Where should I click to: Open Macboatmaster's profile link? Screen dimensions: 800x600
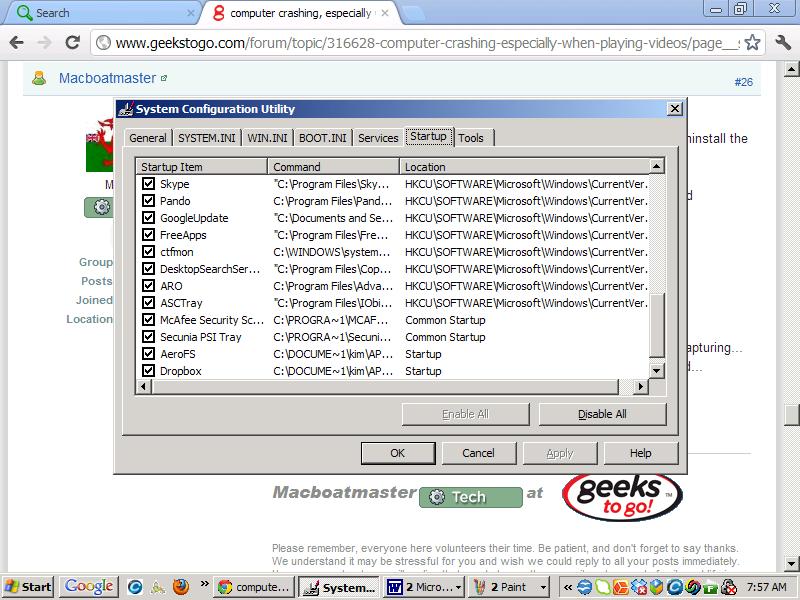coord(108,78)
